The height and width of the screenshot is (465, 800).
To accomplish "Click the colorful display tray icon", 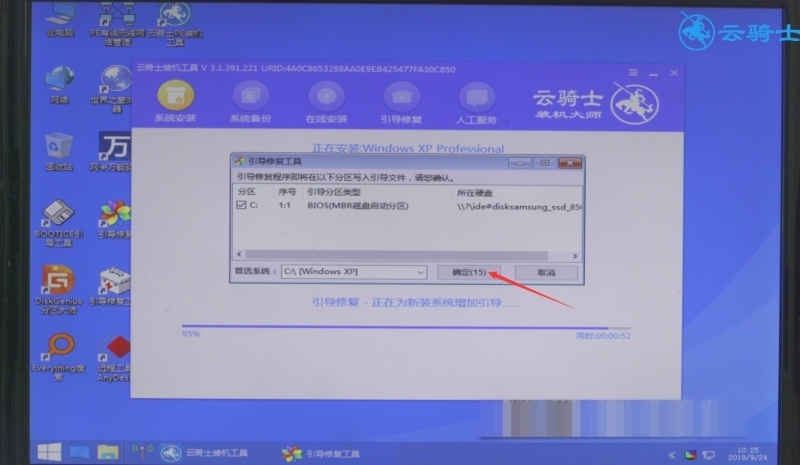I will pyautogui.click(x=690, y=454).
